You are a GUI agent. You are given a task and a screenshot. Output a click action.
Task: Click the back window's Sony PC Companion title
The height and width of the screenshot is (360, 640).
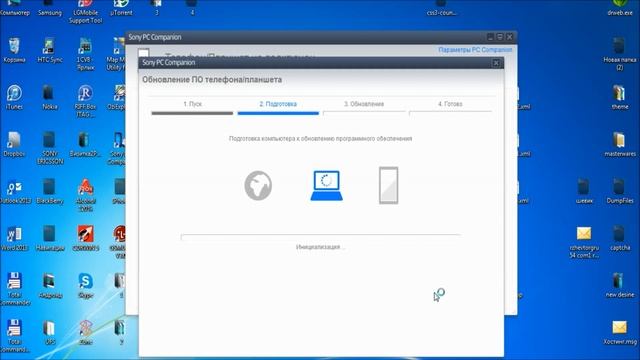[155, 37]
